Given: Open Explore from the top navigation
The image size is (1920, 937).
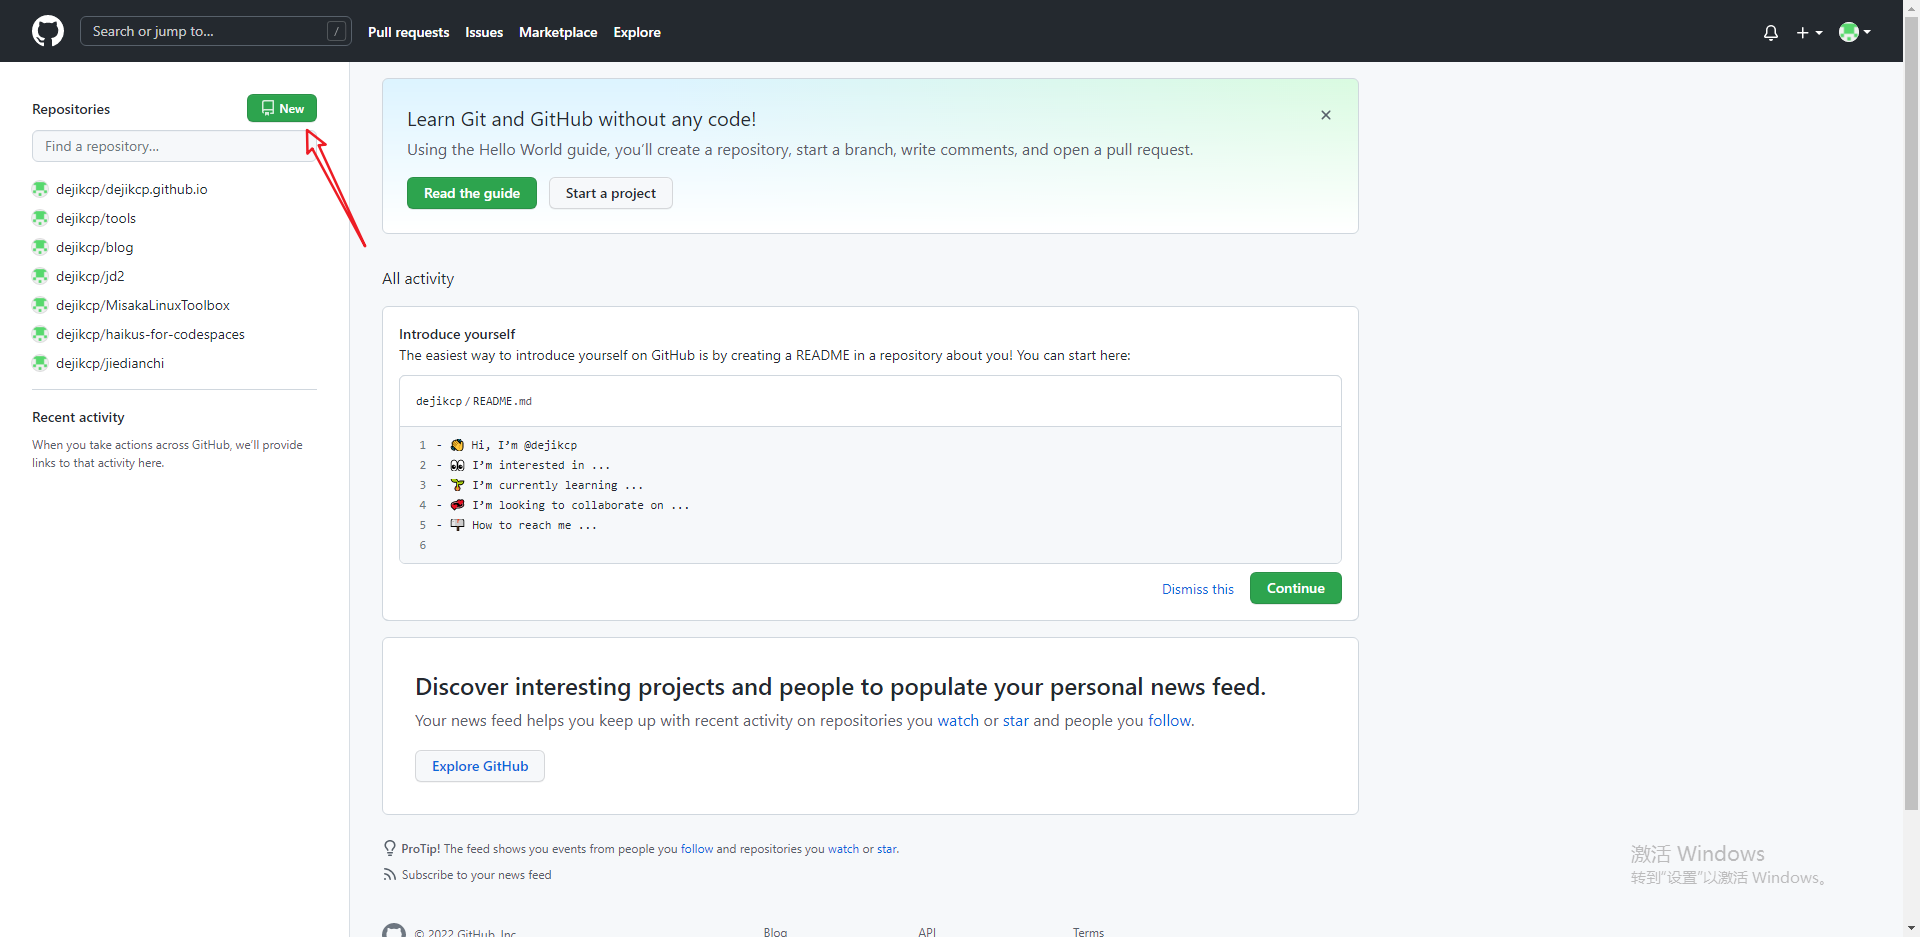Looking at the screenshot, I should (x=637, y=32).
